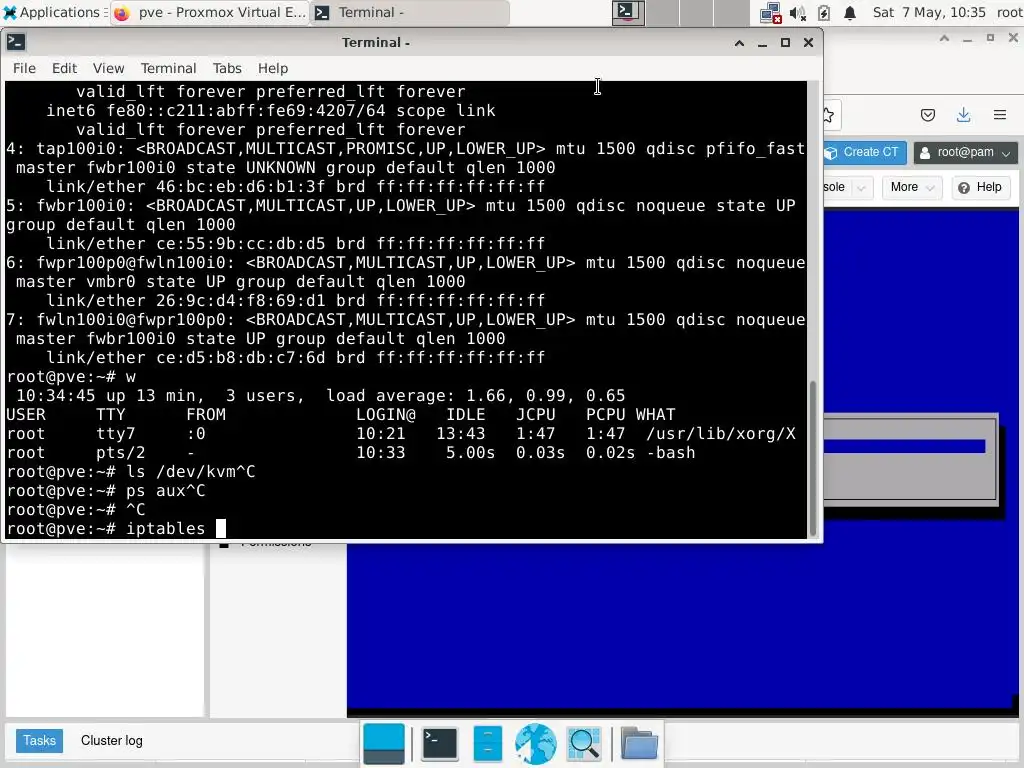1024x768 pixels.
Task: Maximize the Firefox window behind Terminal
Action: [x=990, y=39]
